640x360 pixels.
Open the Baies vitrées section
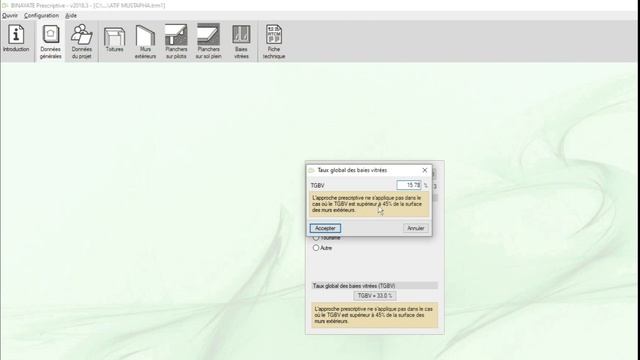241,41
